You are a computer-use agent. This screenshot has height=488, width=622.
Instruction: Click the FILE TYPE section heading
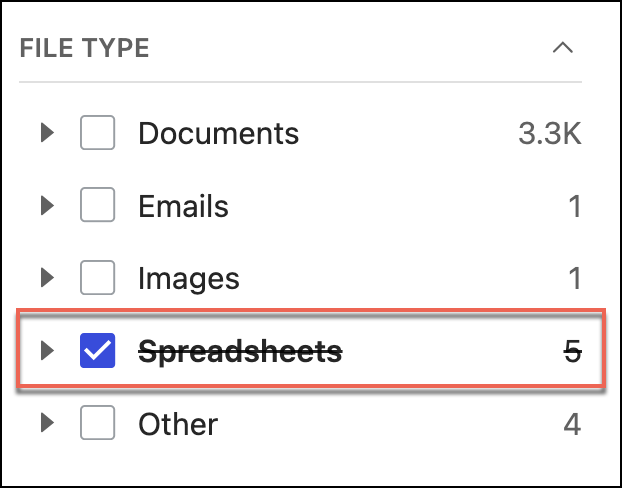coord(84,47)
